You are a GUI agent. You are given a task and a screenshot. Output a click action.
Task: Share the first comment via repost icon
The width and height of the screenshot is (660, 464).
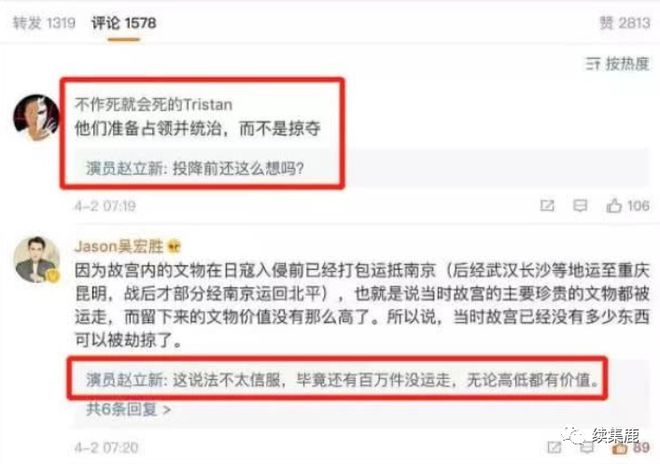[547, 205]
